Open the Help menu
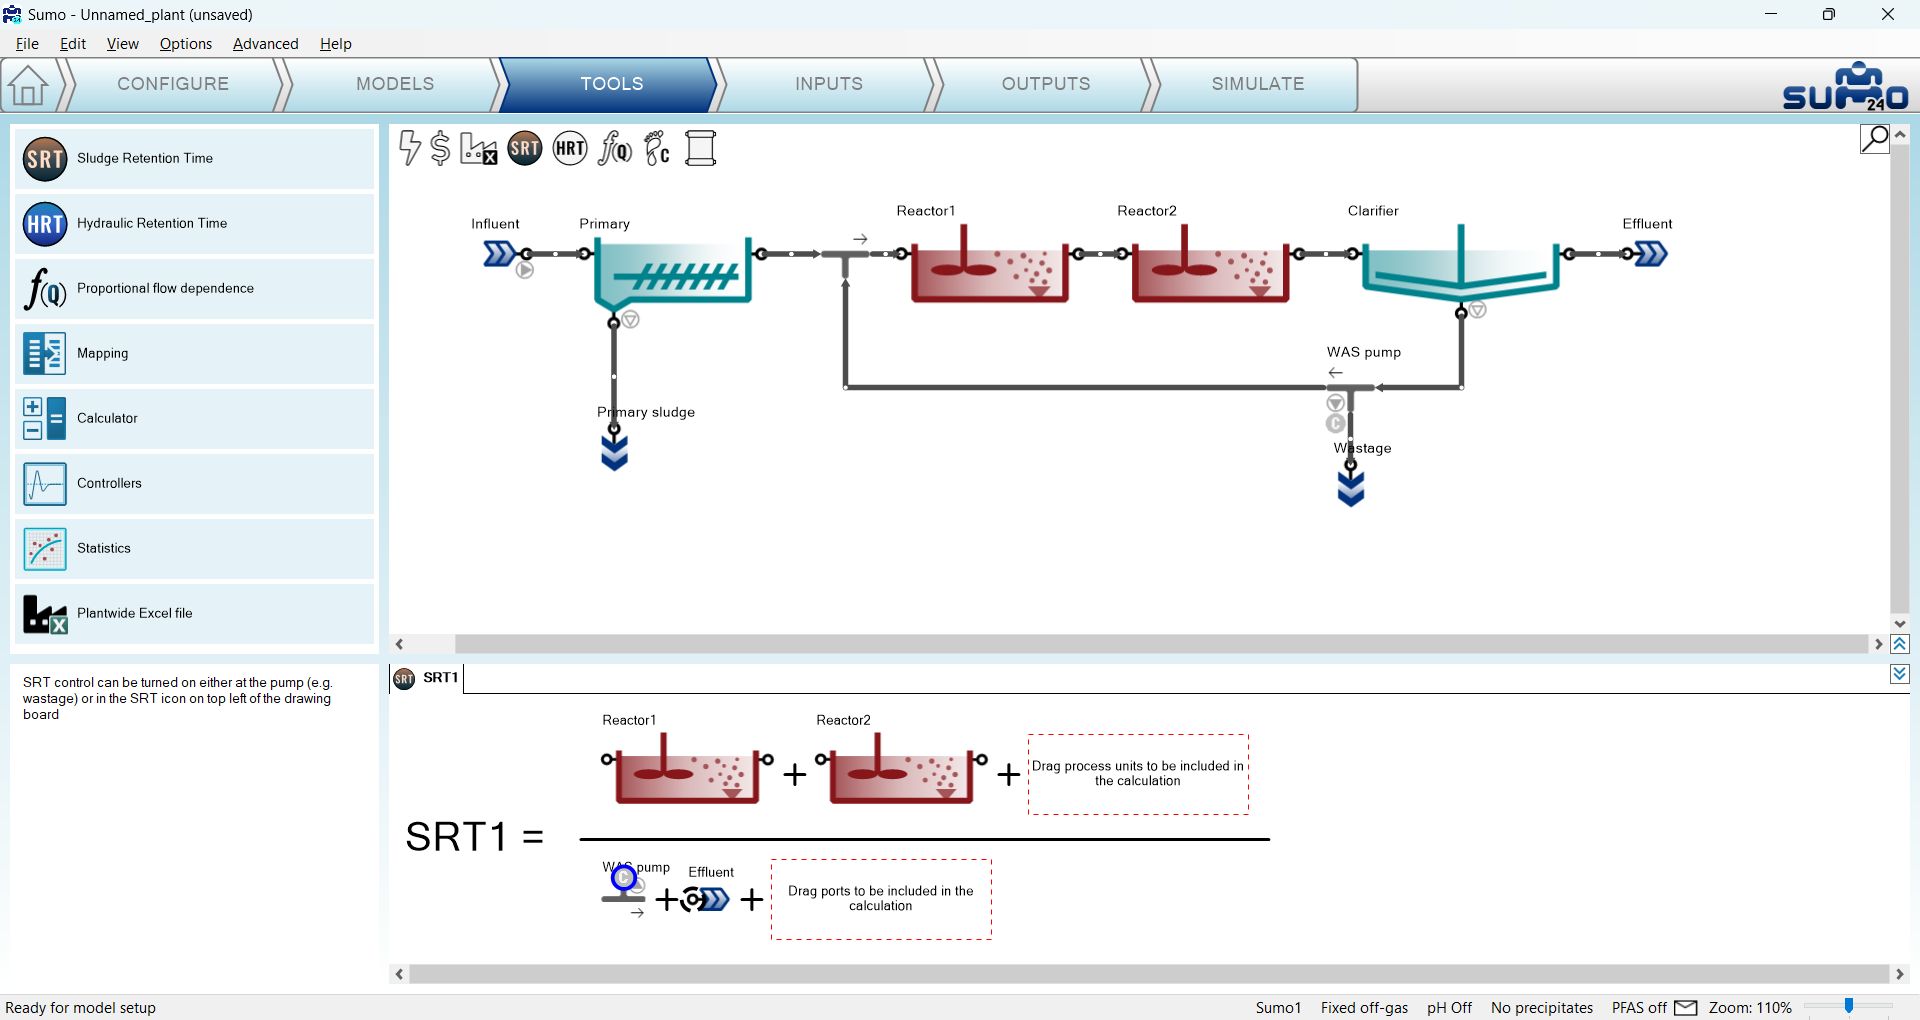Image resolution: width=1920 pixels, height=1020 pixels. [x=336, y=44]
